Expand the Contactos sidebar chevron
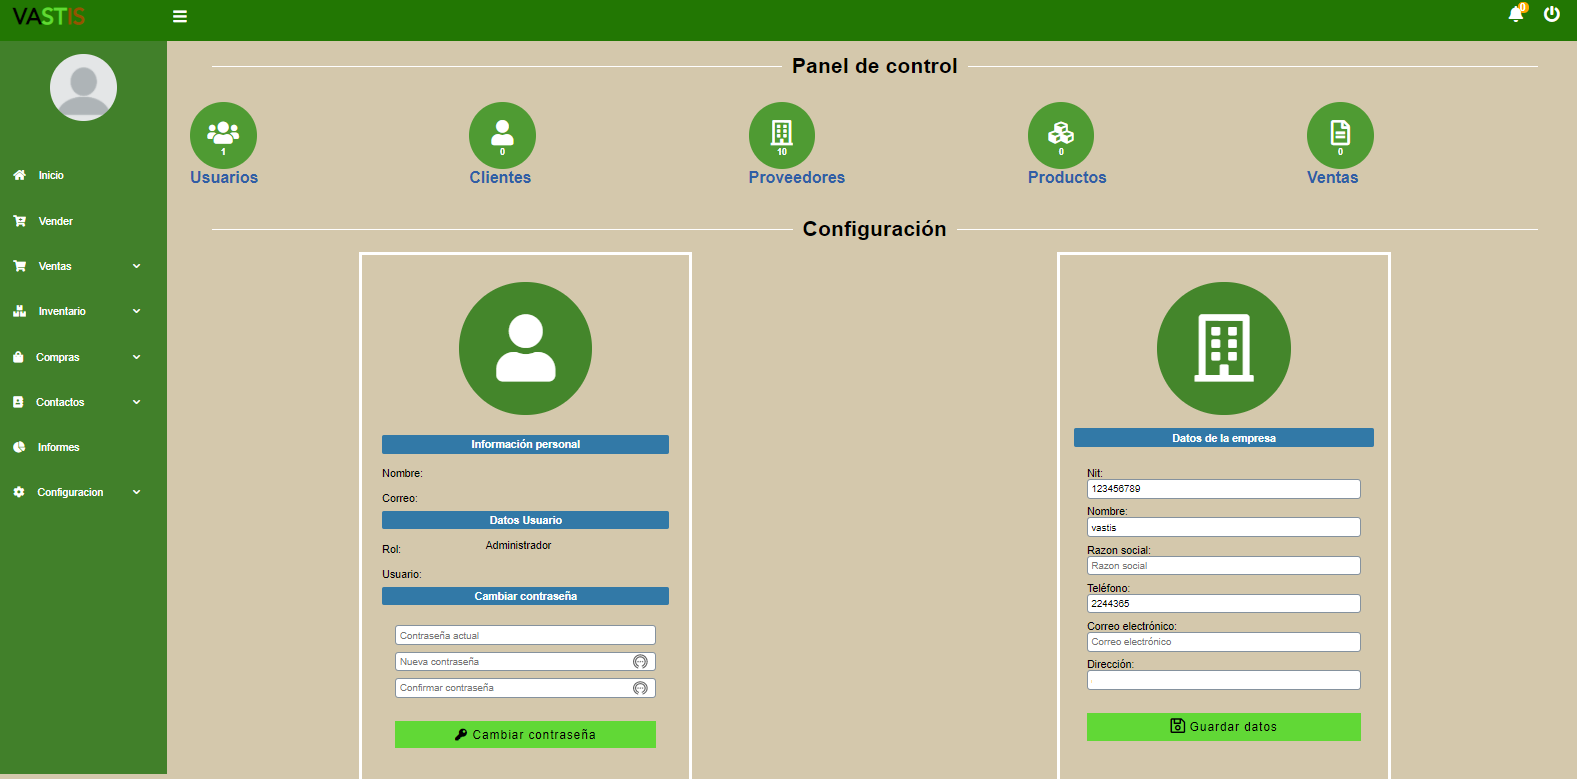This screenshot has width=1577, height=779. click(x=137, y=402)
